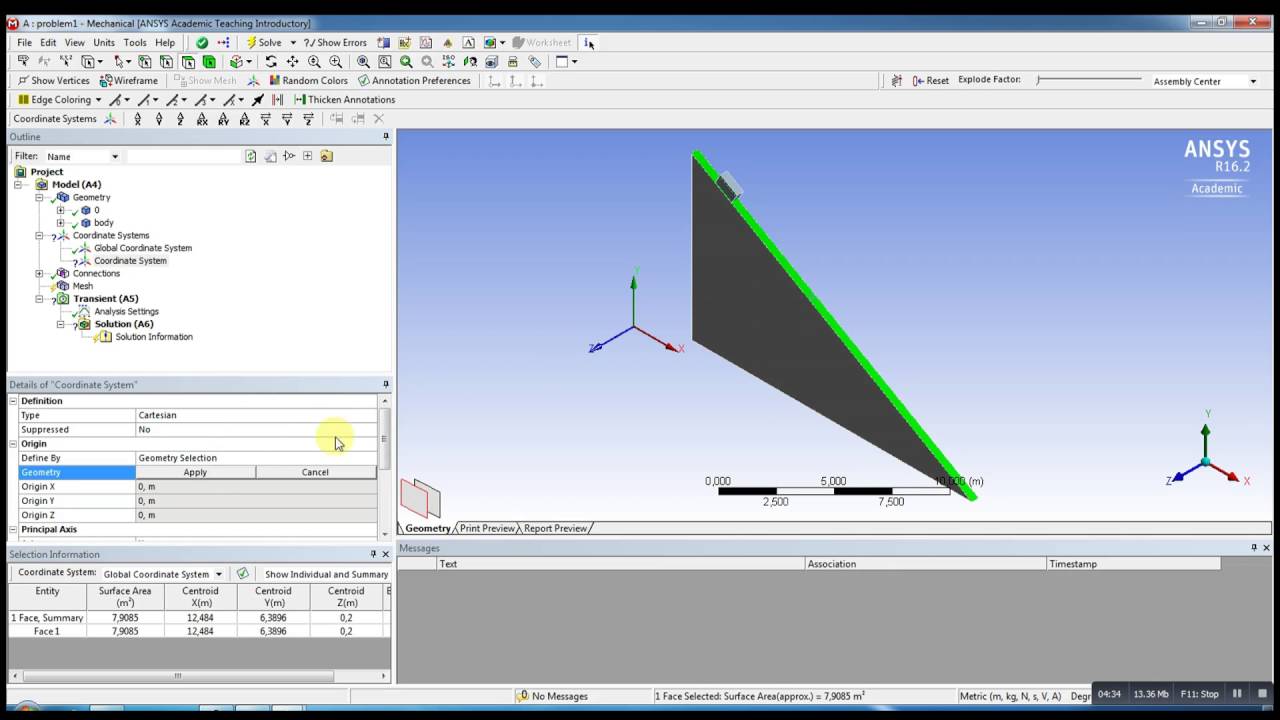
Task: Activate the Zoom tool icon
Action: [x=314, y=62]
